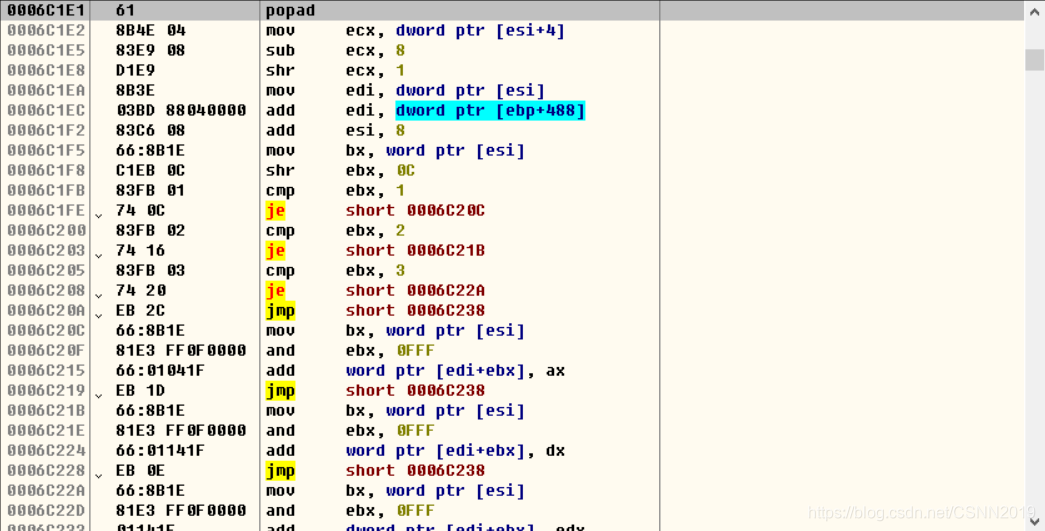Select instruction add esi, 8
The image size is (1045, 531).
pos(335,131)
